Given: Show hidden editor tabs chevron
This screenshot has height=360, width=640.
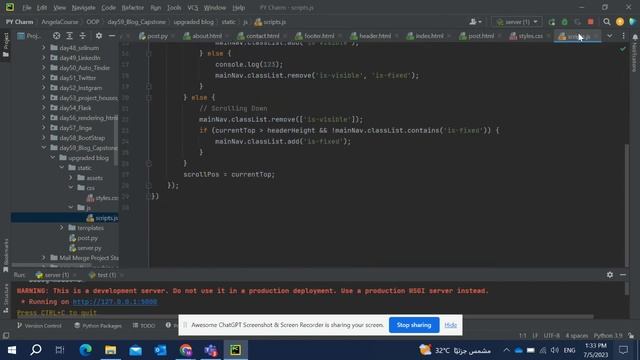Looking at the screenshot, I should [609, 36].
